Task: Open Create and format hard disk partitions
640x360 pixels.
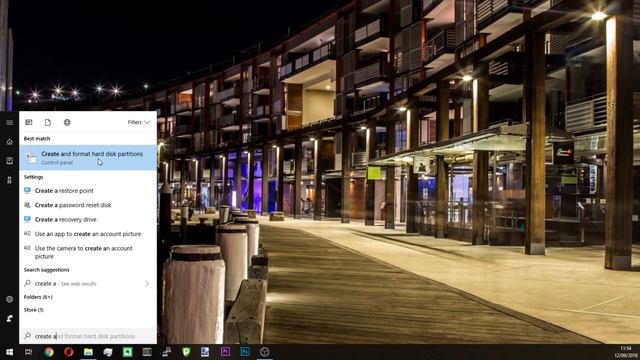Action: [x=88, y=158]
